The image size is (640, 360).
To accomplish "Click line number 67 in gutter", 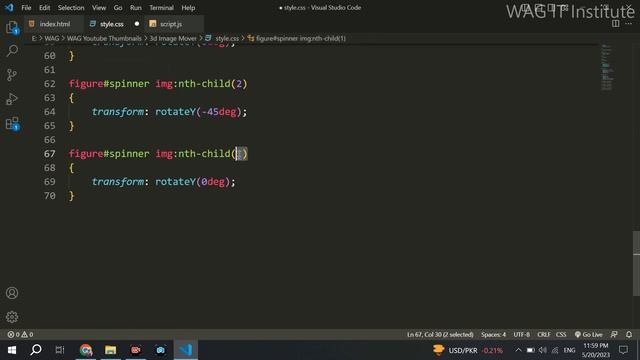I will (49, 154).
